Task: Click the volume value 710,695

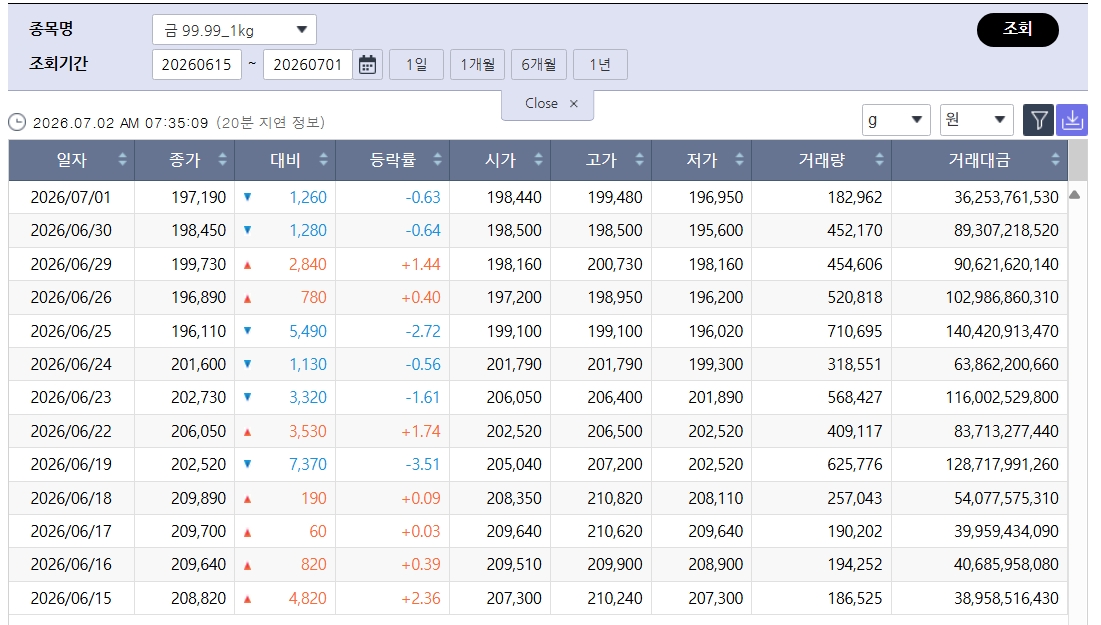Action: [855, 331]
